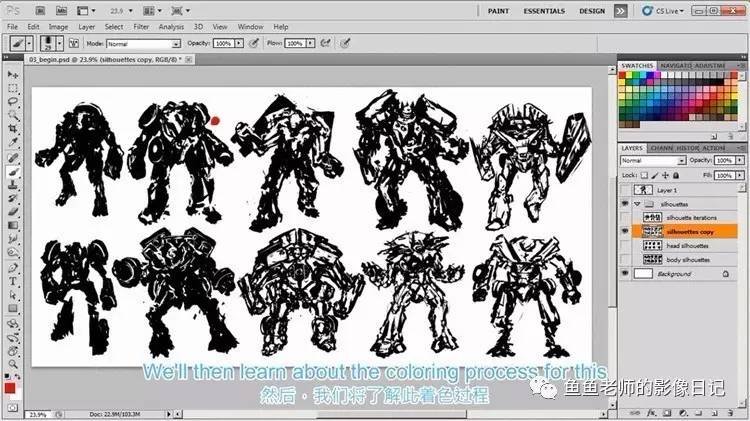
Task: Hide the Background layer
Action: 625,274
